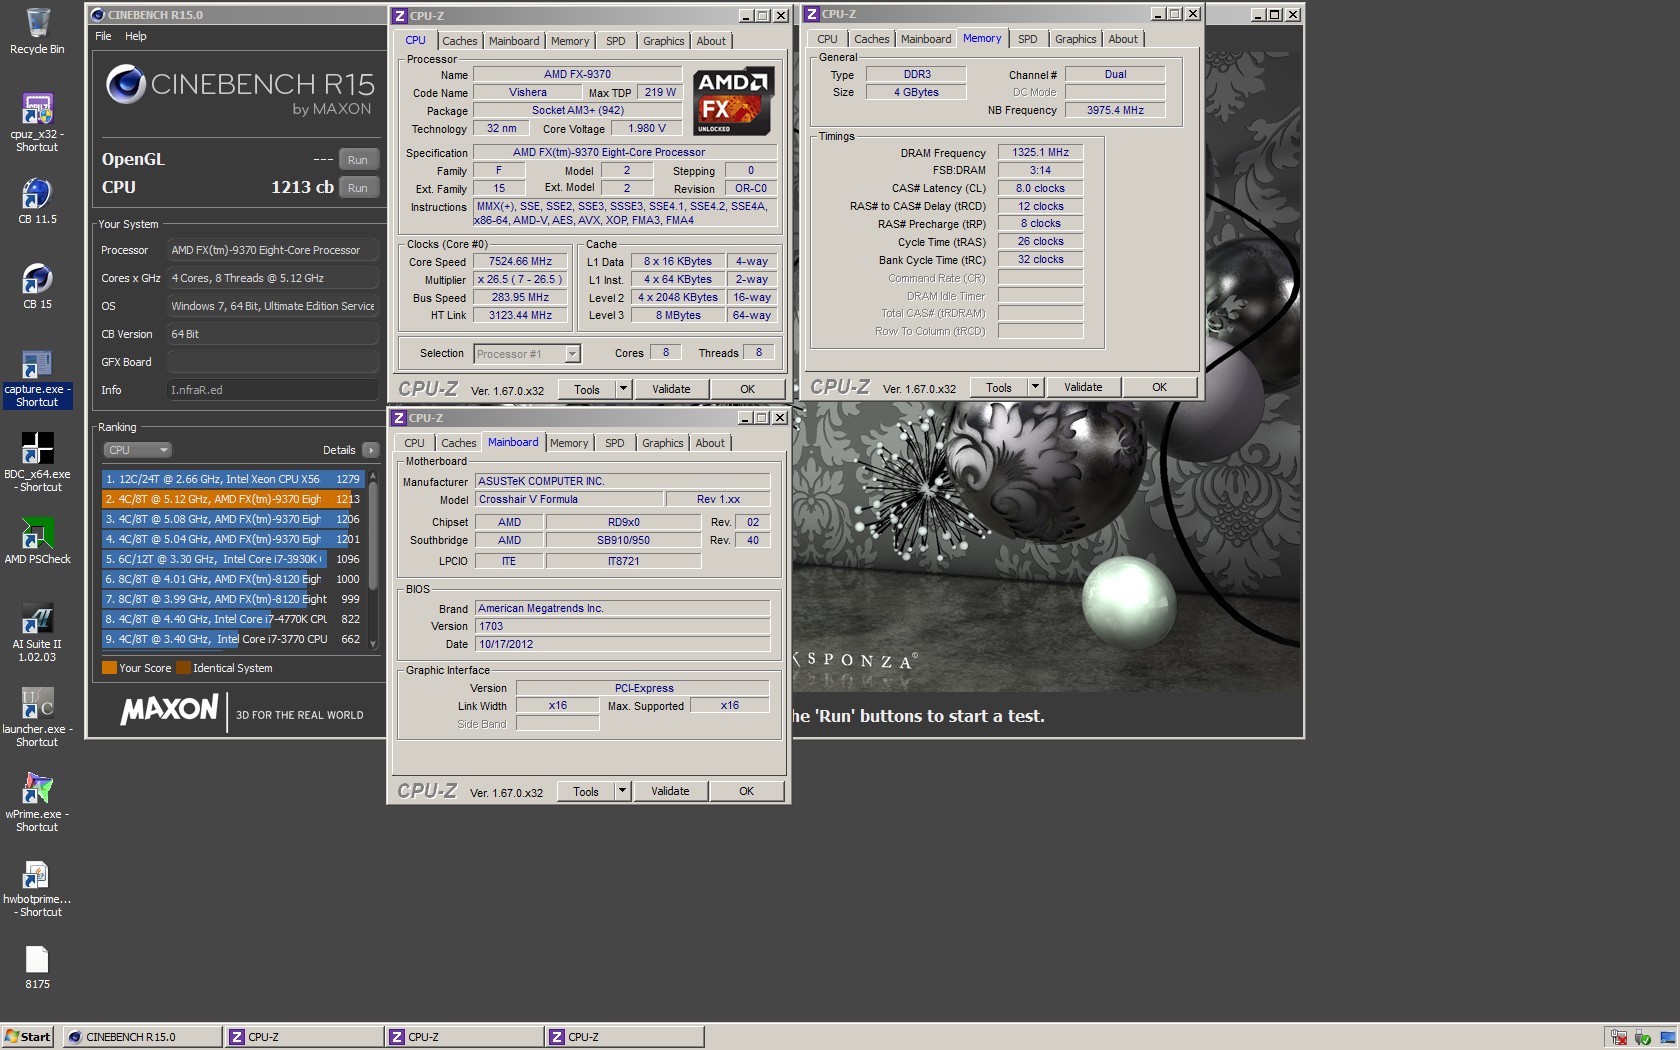Open the wPrime.exe shortcut icon
1680x1050 pixels.
click(37, 802)
